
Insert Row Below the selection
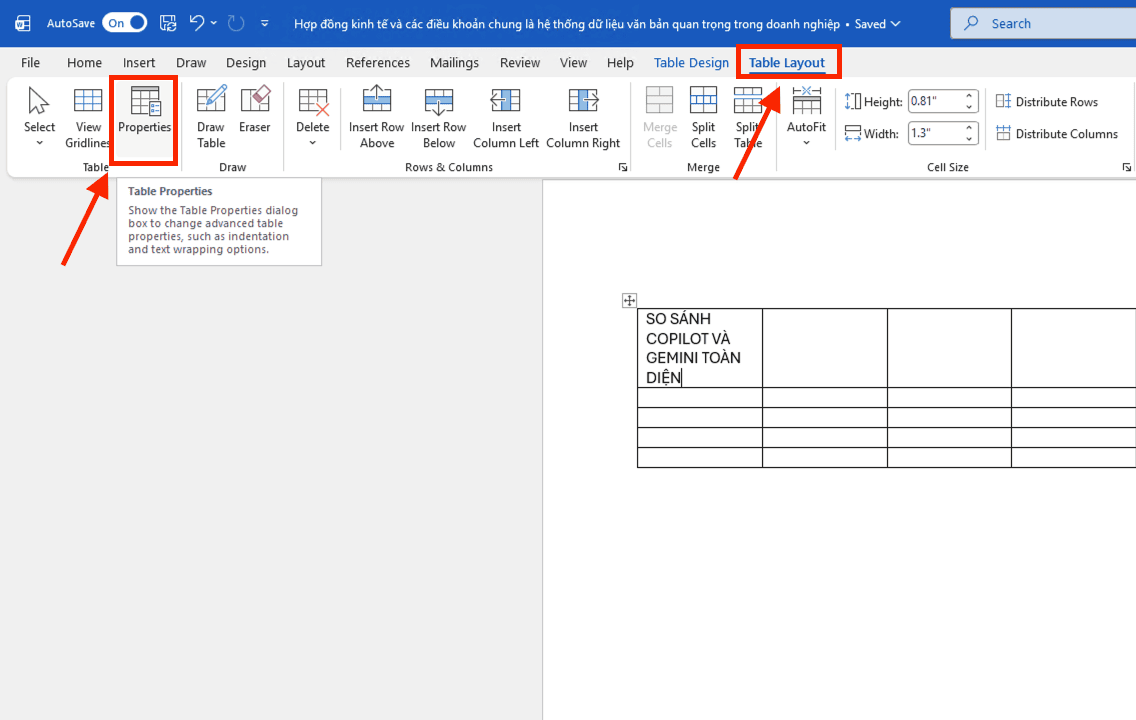438,117
